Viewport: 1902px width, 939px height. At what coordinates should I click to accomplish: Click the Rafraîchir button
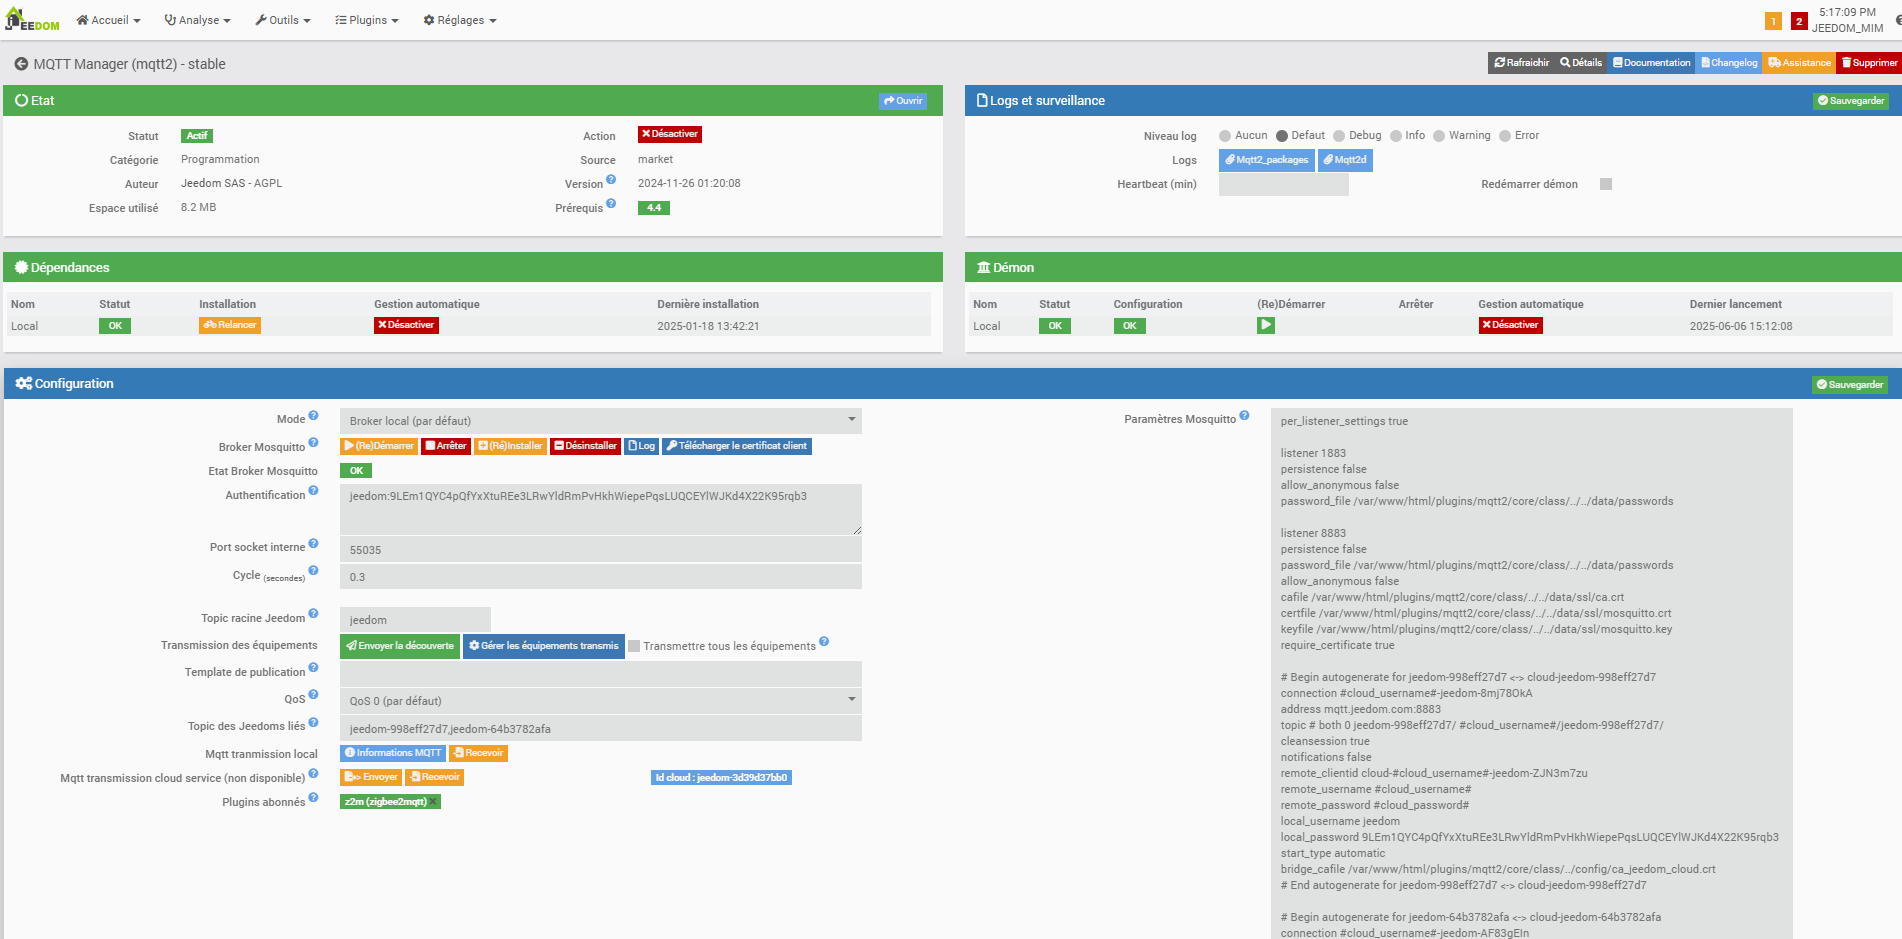(x=1521, y=63)
